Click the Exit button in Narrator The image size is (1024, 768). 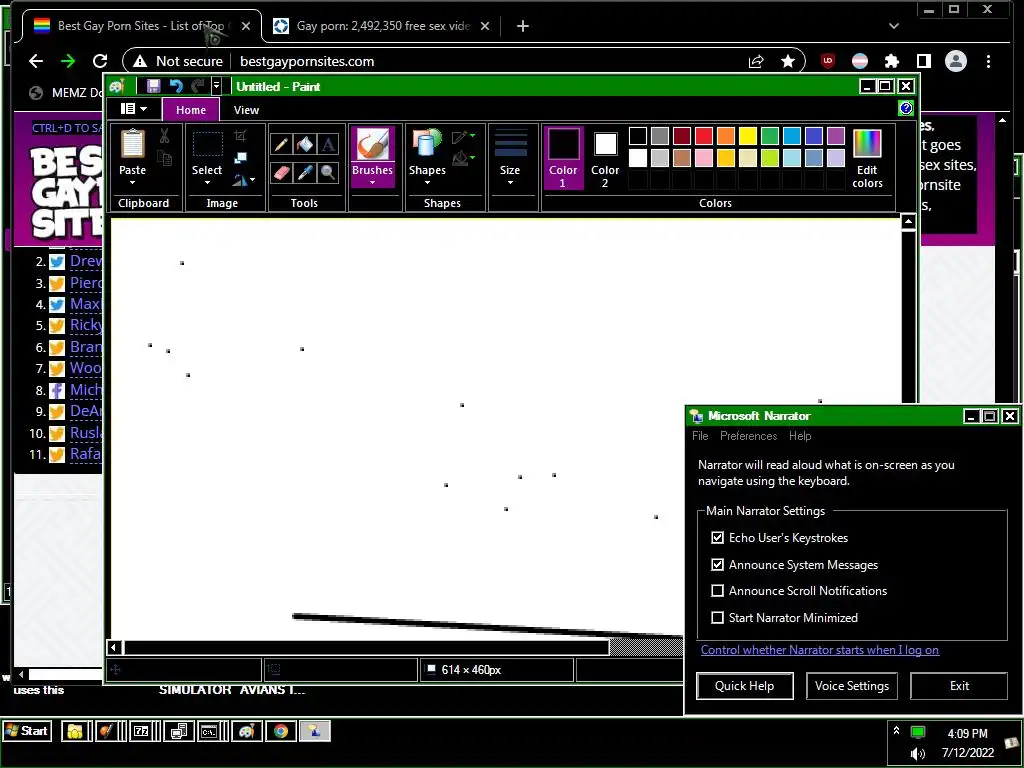959,686
